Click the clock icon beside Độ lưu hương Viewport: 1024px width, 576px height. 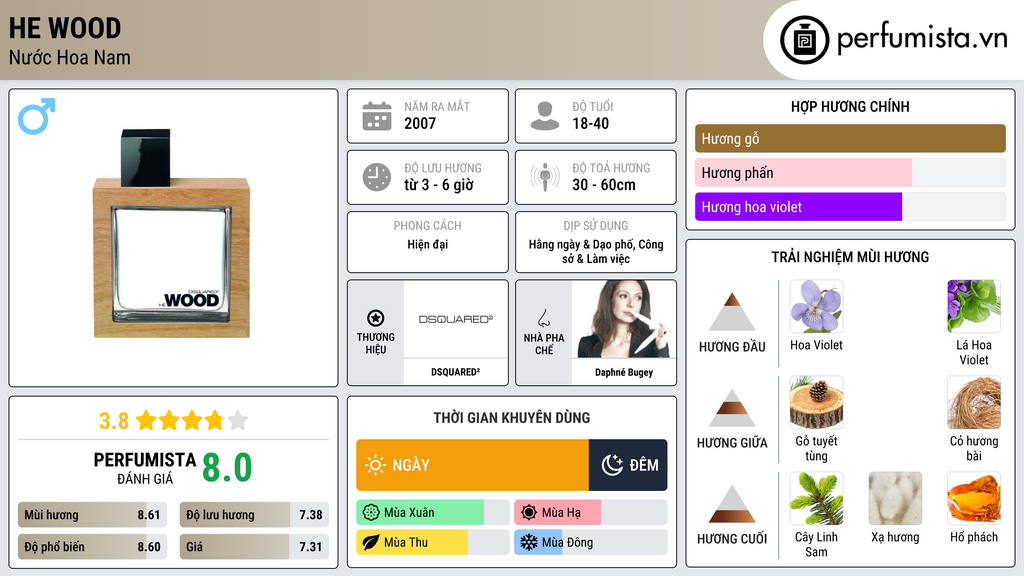coord(377,177)
